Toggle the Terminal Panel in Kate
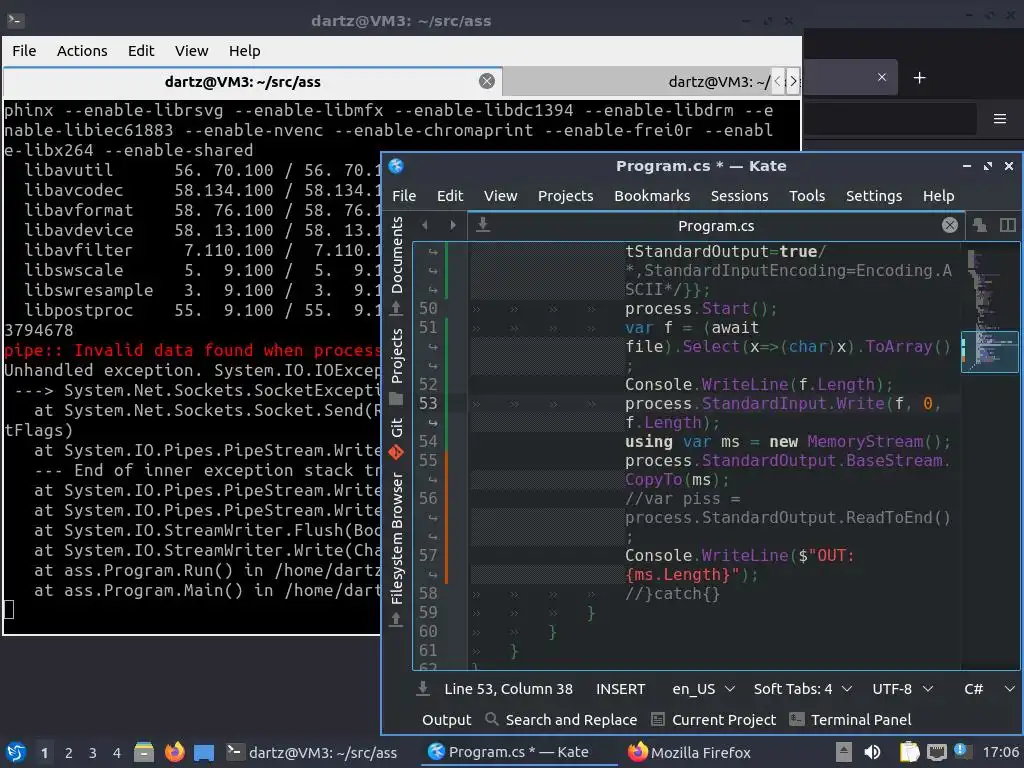This screenshot has height=768, width=1024. [851, 720]
